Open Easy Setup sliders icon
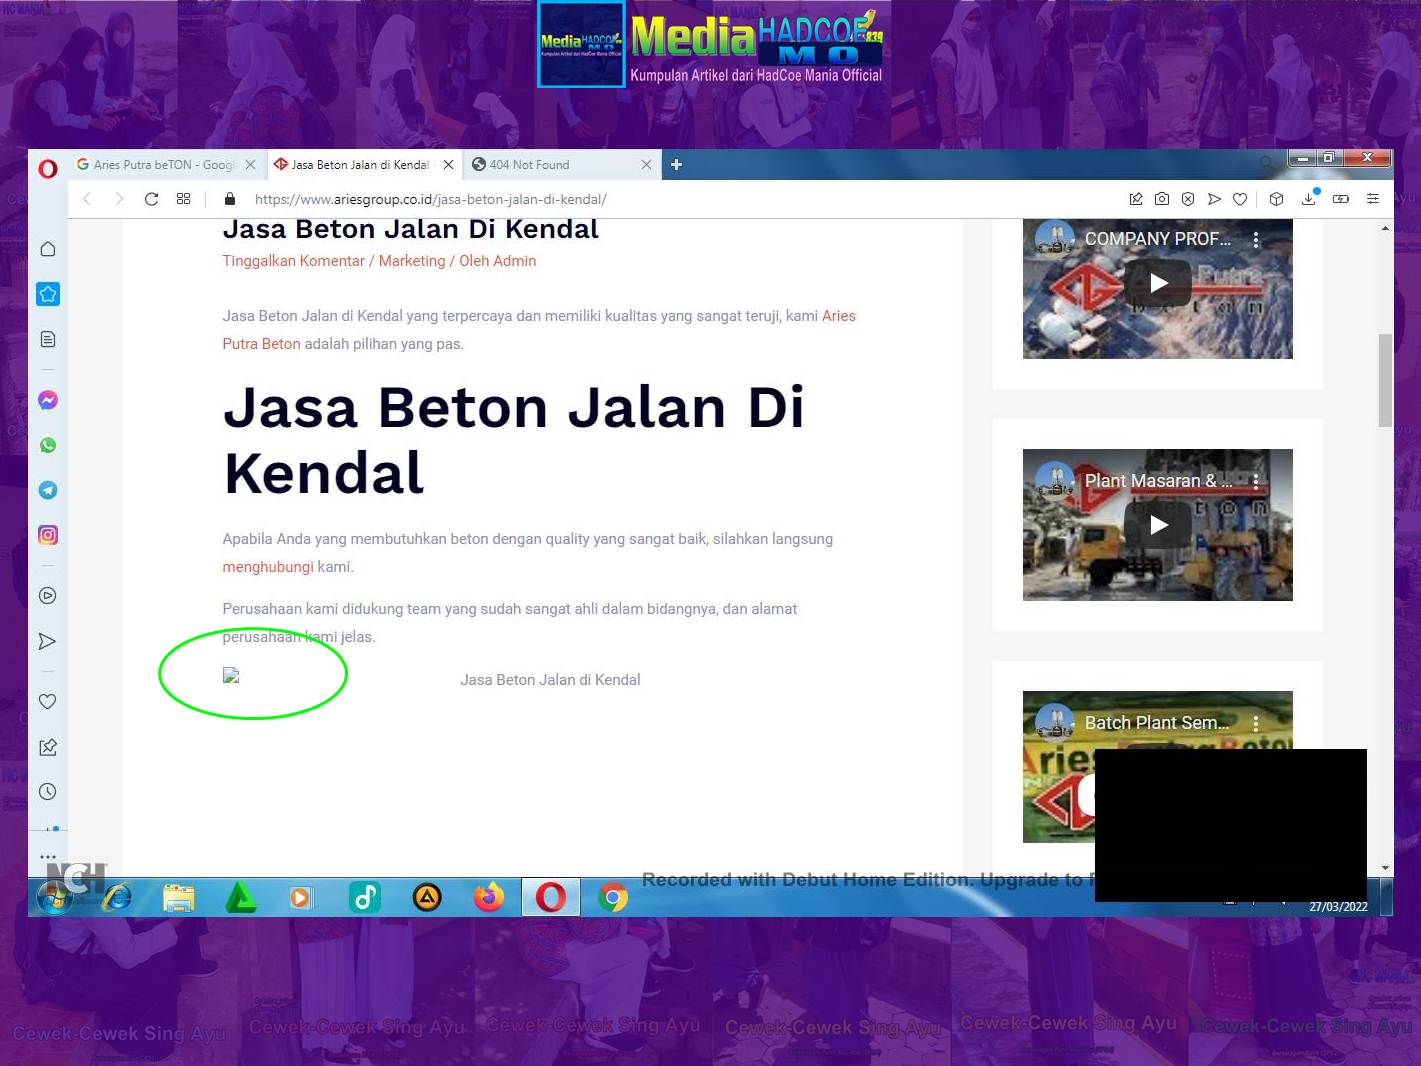Viewport: 1421px width, 1066px height. (1373, 199)
